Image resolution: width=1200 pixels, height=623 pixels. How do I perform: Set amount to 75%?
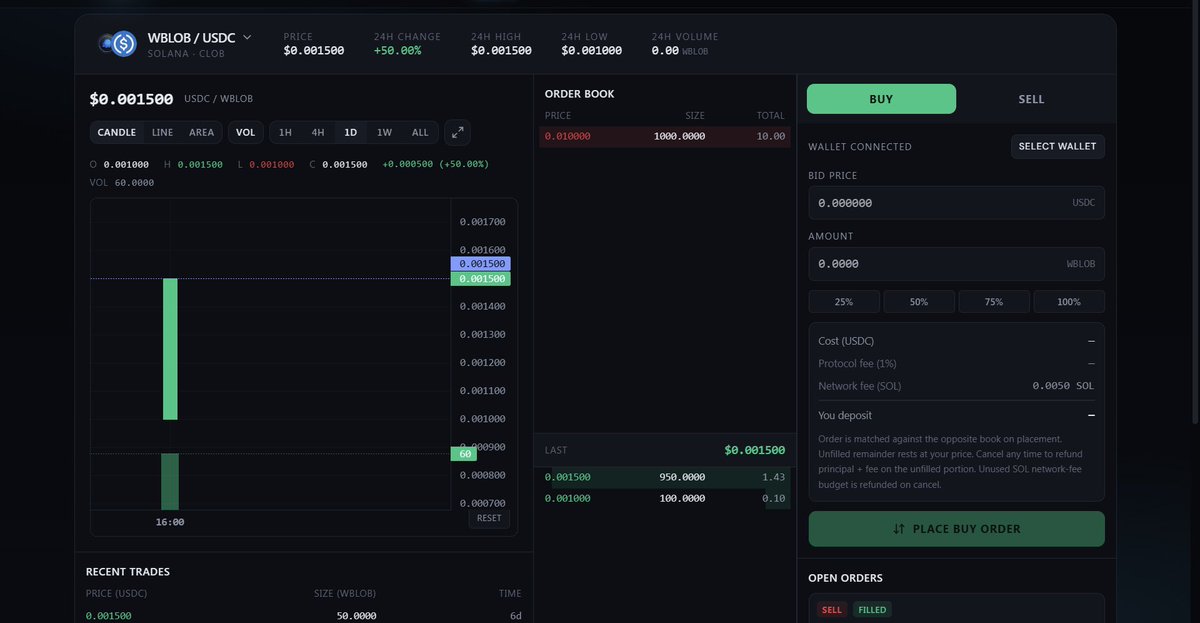(x=994, y=301)
